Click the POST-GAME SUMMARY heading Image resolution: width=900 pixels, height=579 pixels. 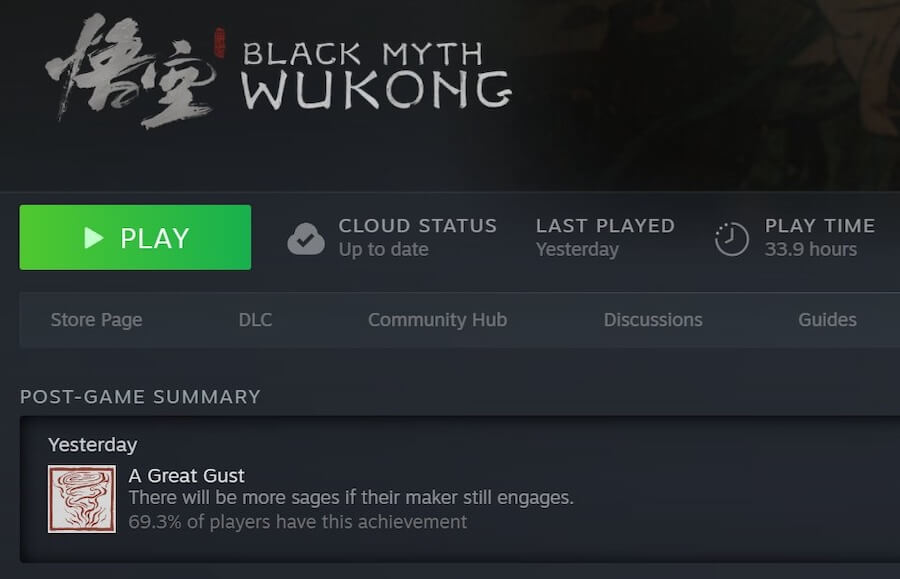[x=140, y=397]
